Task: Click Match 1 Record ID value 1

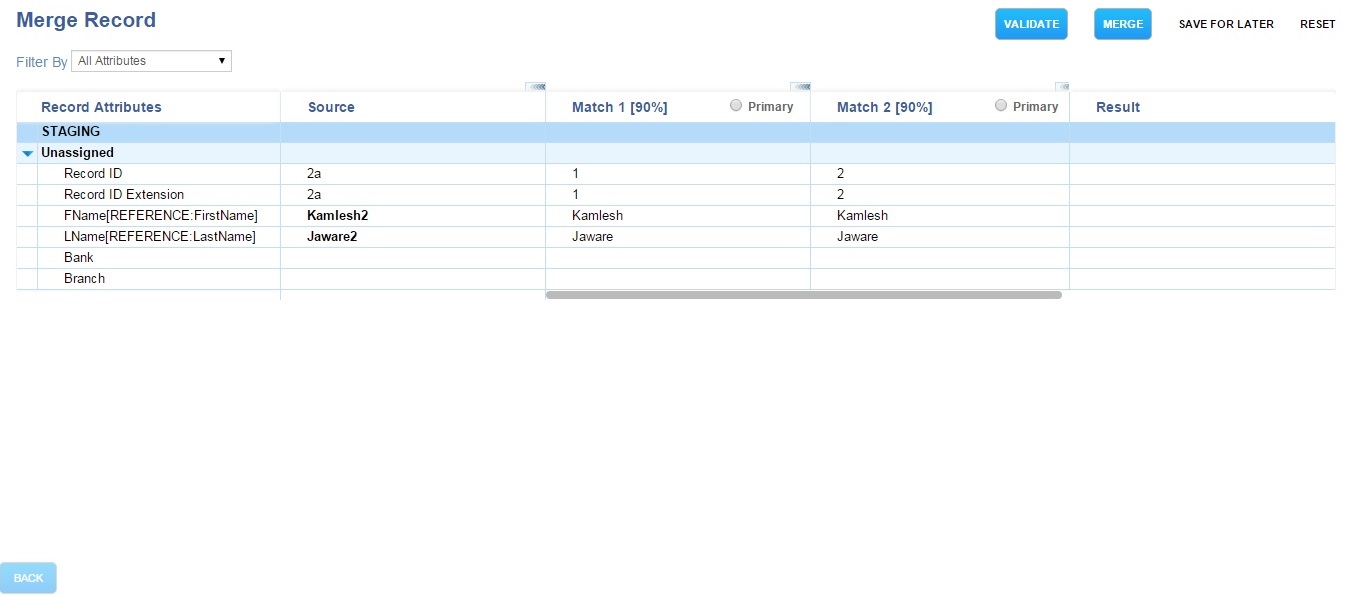Action: pos(576,174)
